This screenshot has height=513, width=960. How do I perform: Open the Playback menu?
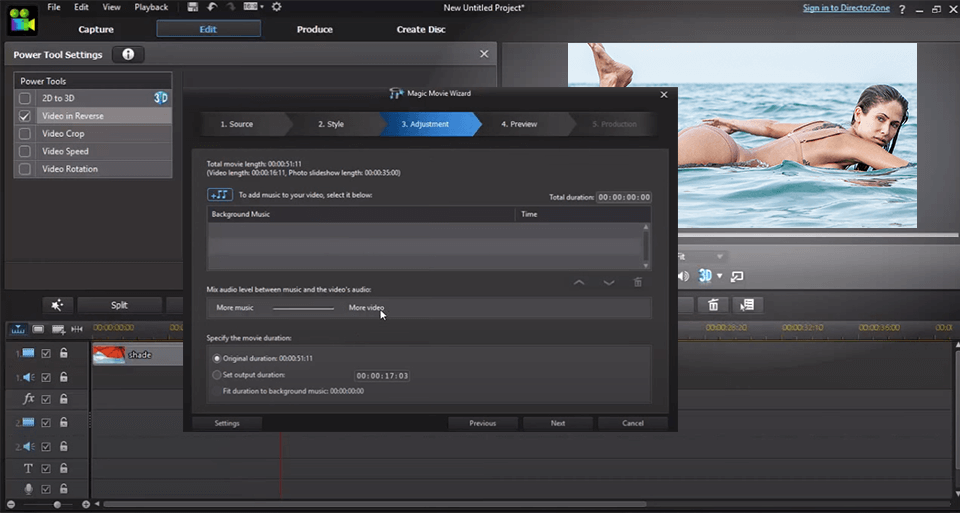(151, 7)
